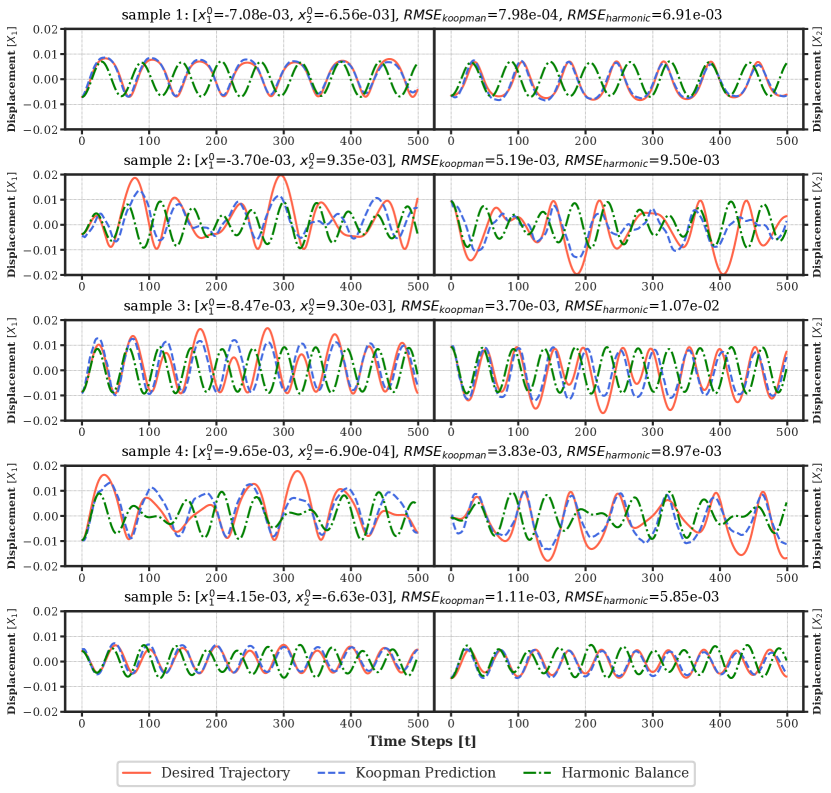Select the Desired Trajectory legend label
831x793 pixels.
pos(225,773)
